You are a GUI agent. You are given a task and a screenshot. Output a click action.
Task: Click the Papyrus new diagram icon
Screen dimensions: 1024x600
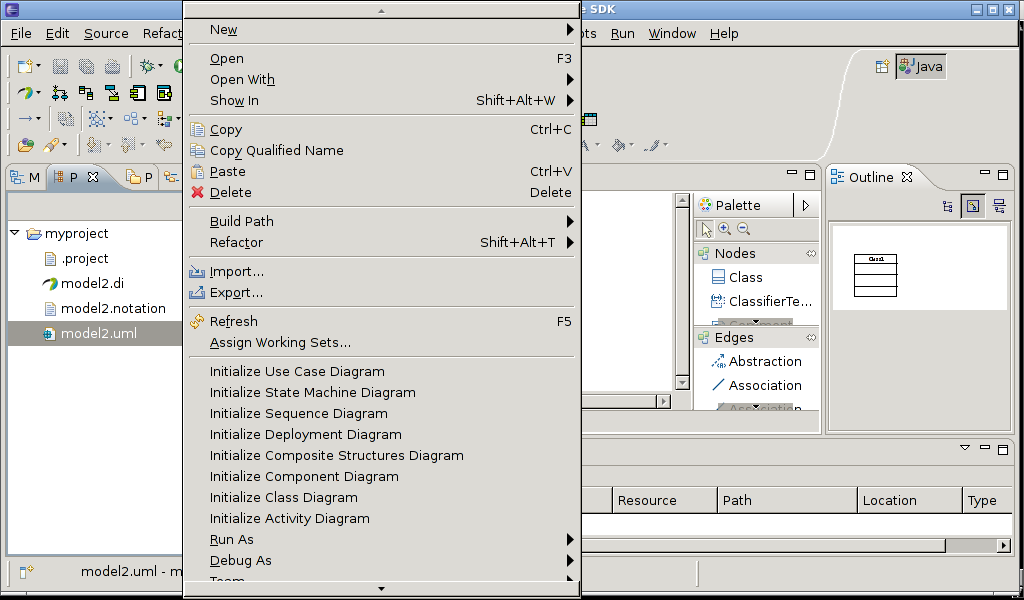pyautogui.click(x=25, y=93)
